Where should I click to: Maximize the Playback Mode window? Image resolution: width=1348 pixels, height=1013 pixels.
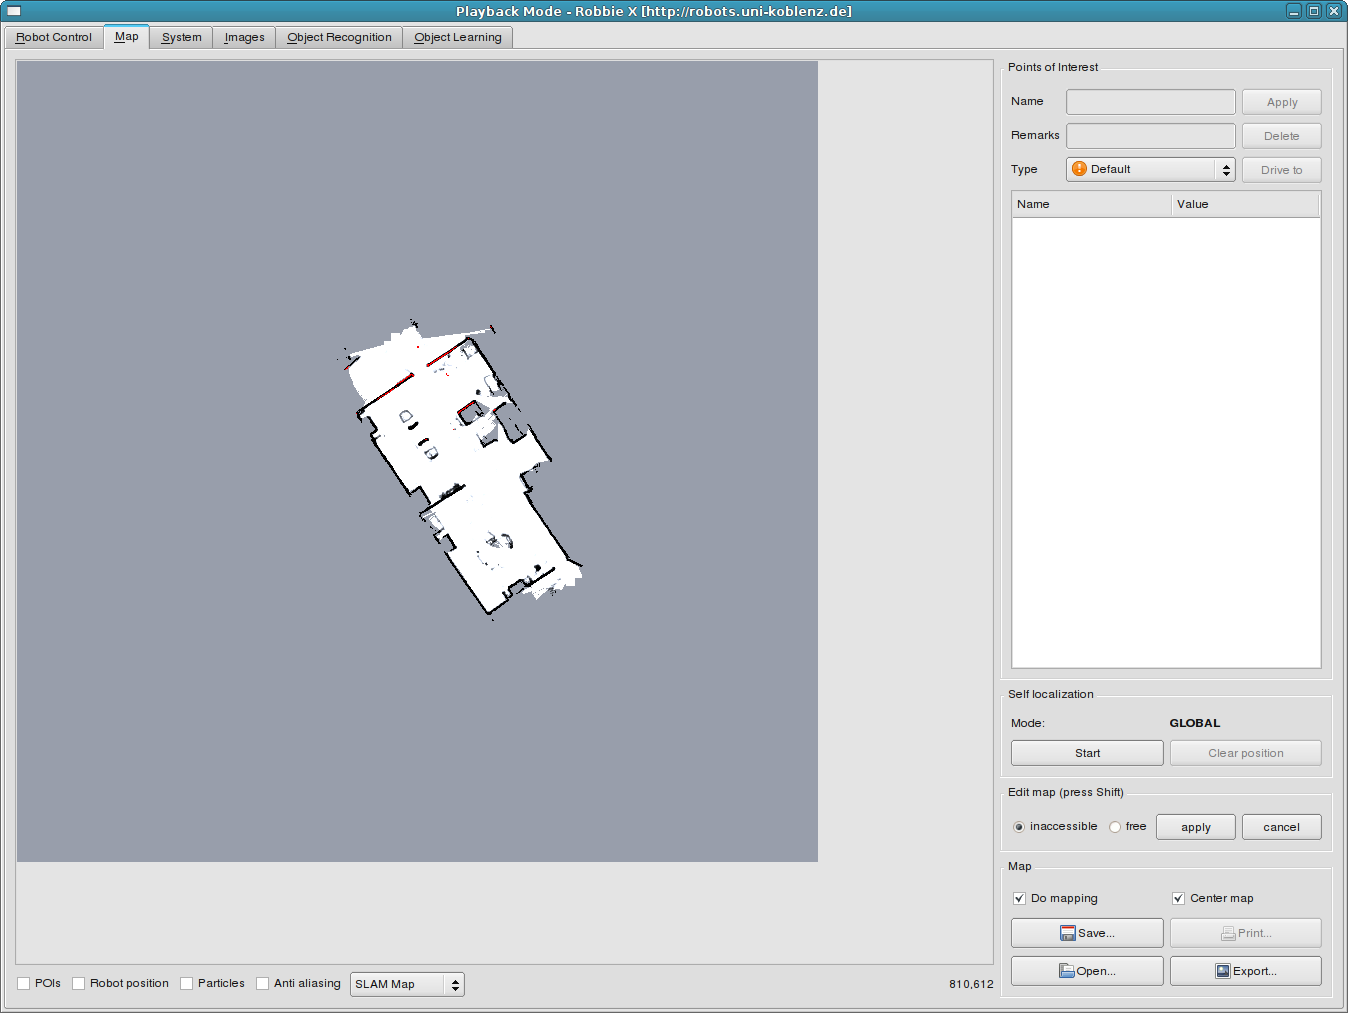click(x=1314, y=11)
